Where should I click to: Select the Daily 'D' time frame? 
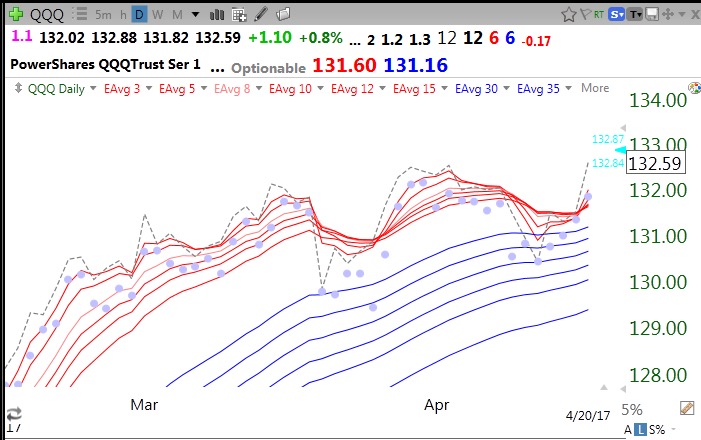click(x=139, y=15)
